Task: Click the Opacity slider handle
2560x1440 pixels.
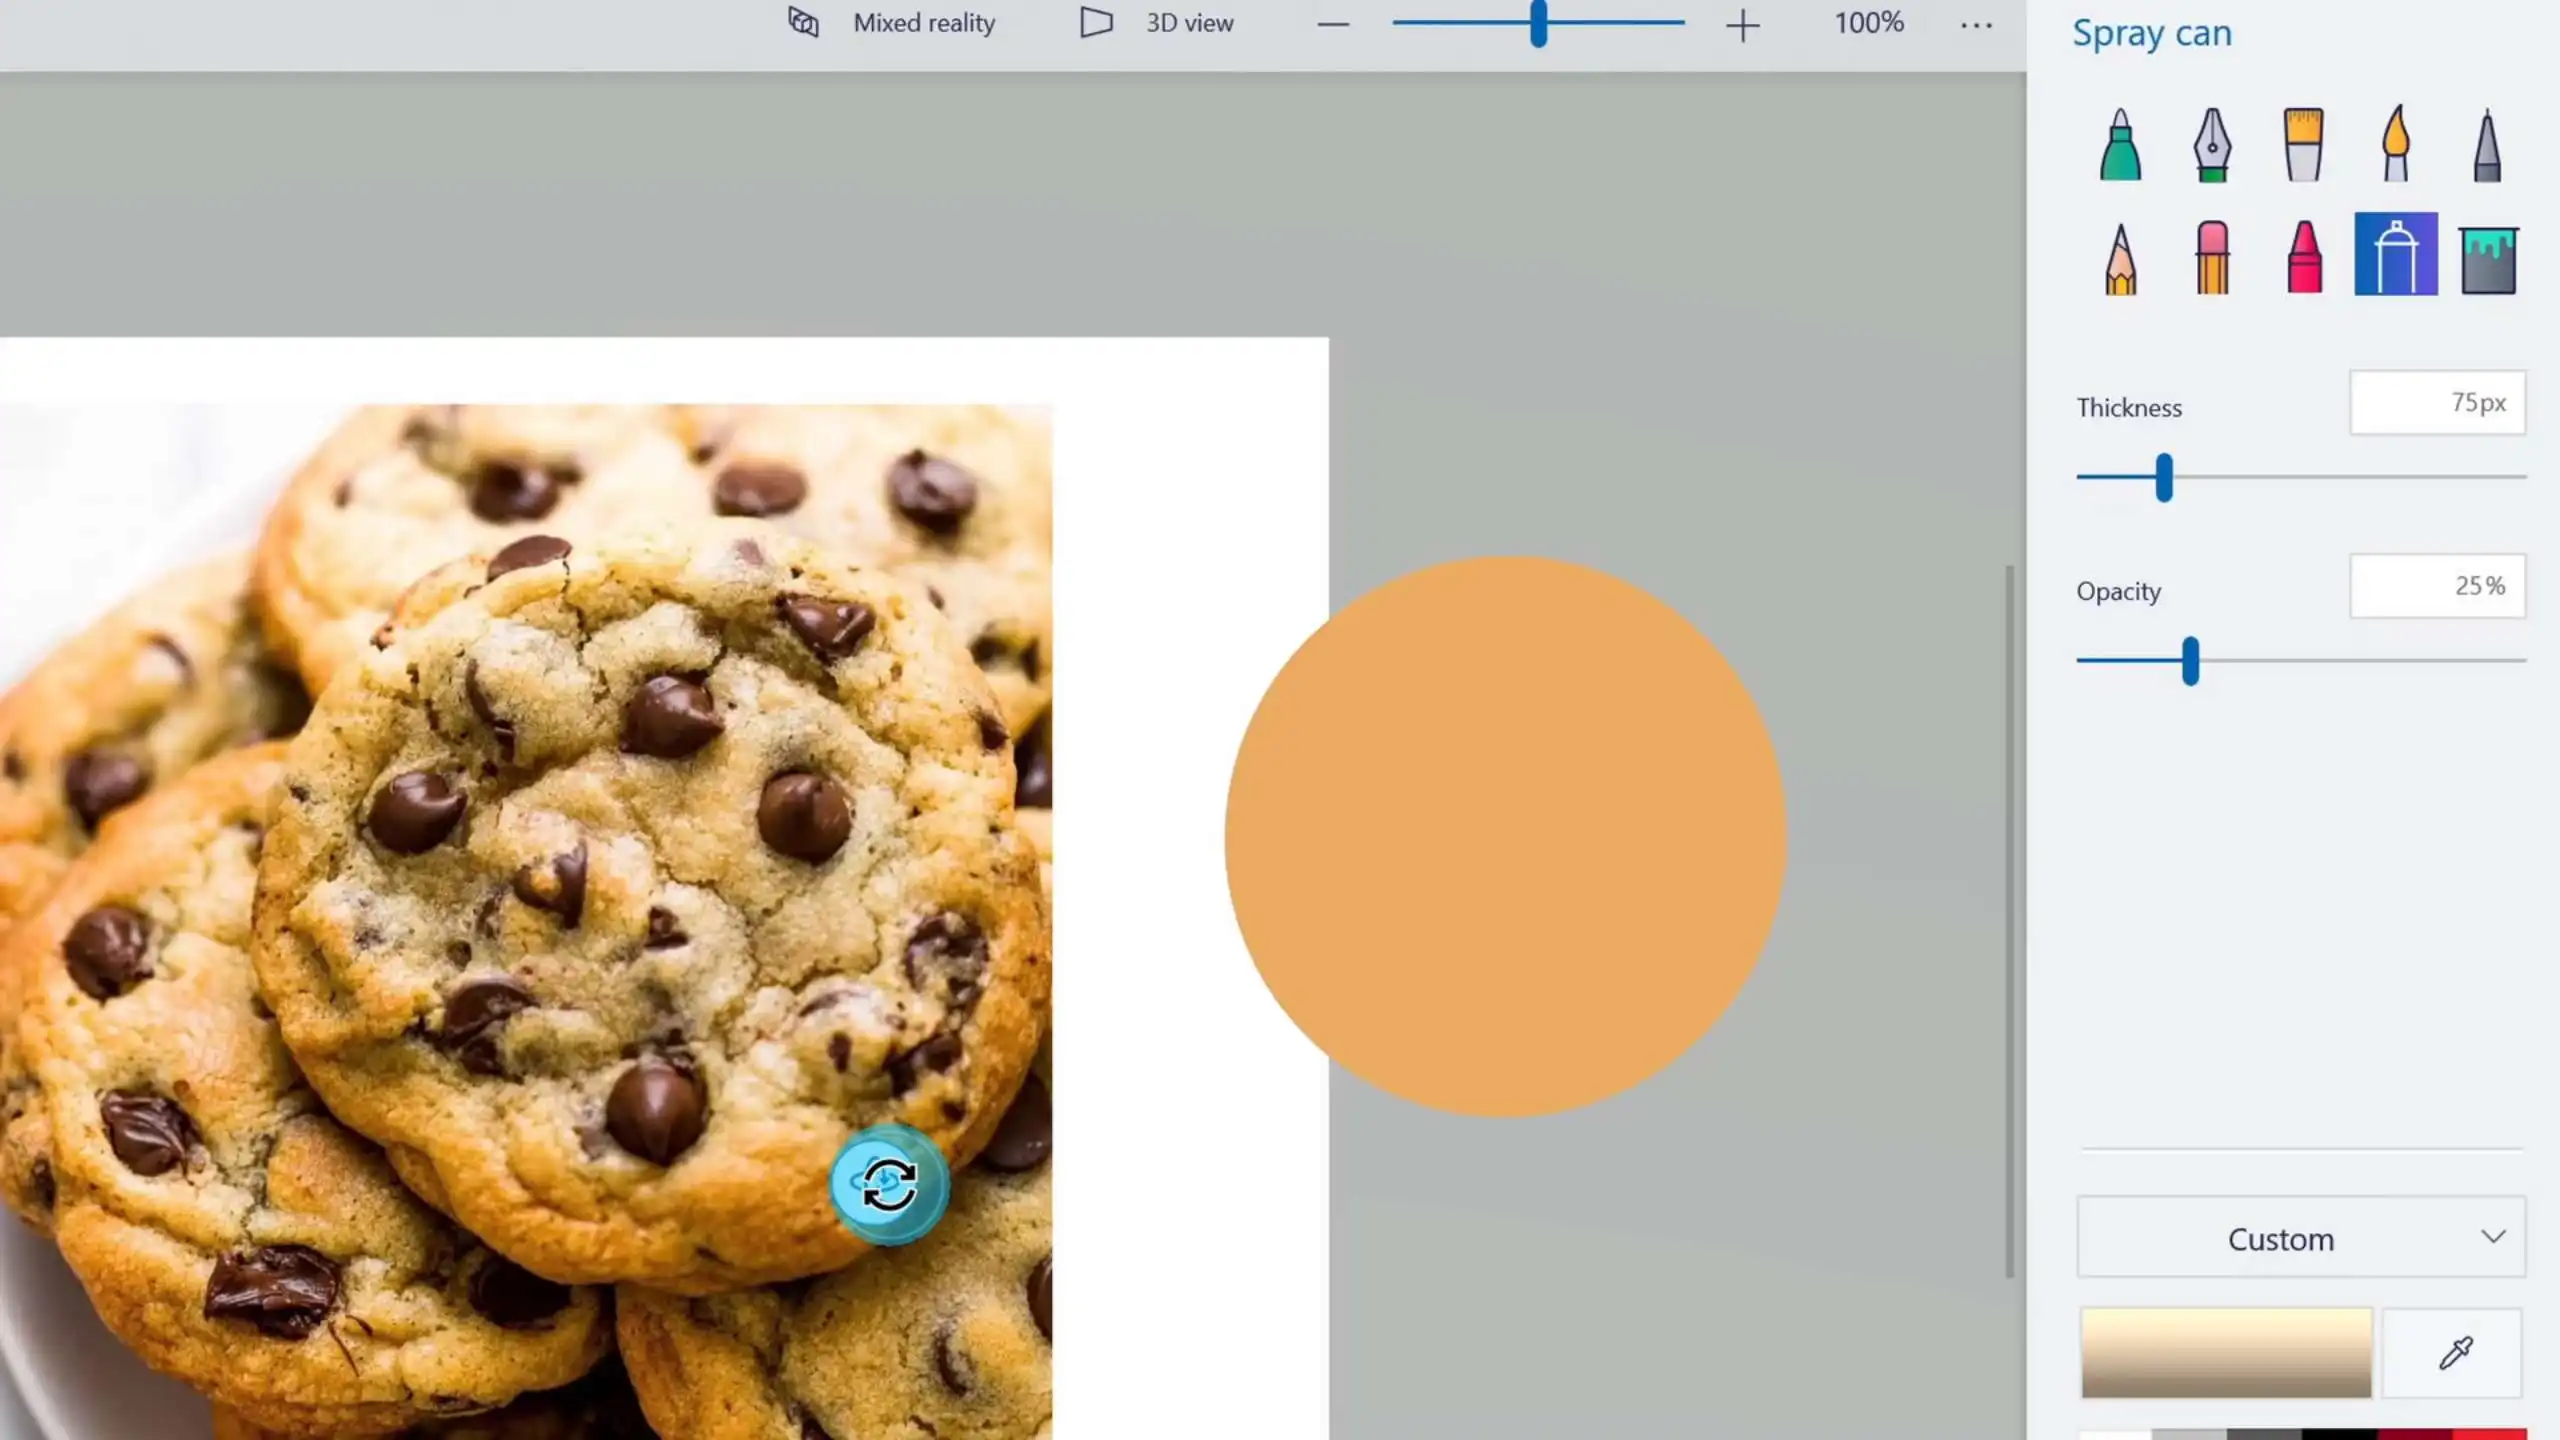Action: (2190, 661)
